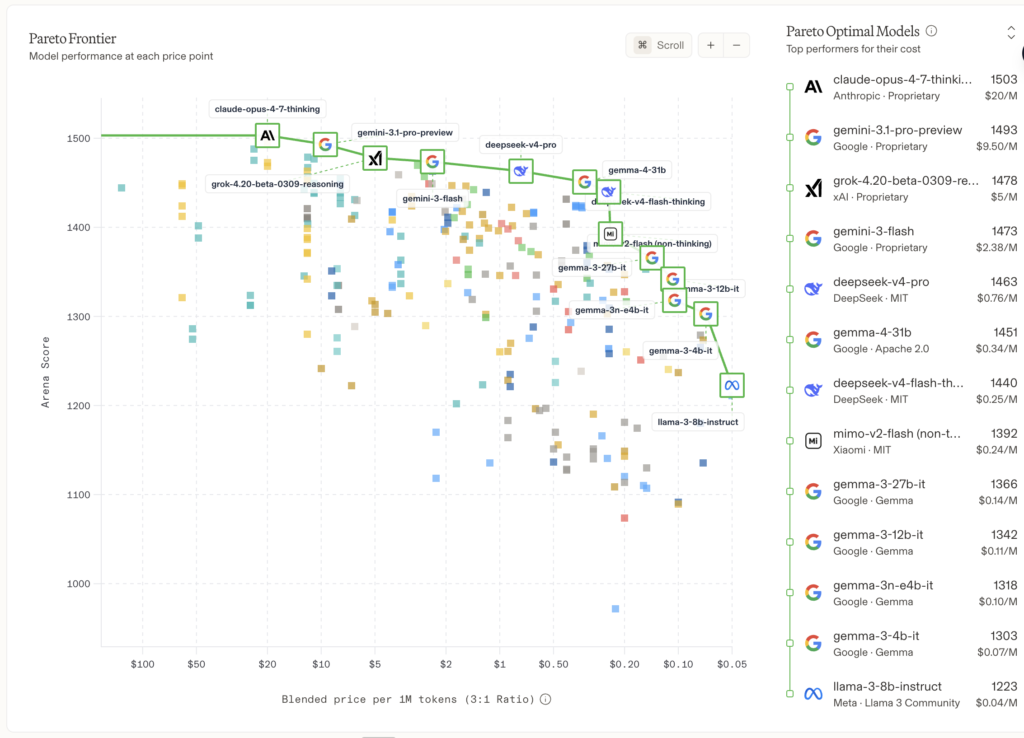Click Google logo in gemini-3.1-pro-preview list row
The image size is (1024, 738).
[x=813, y=137]
